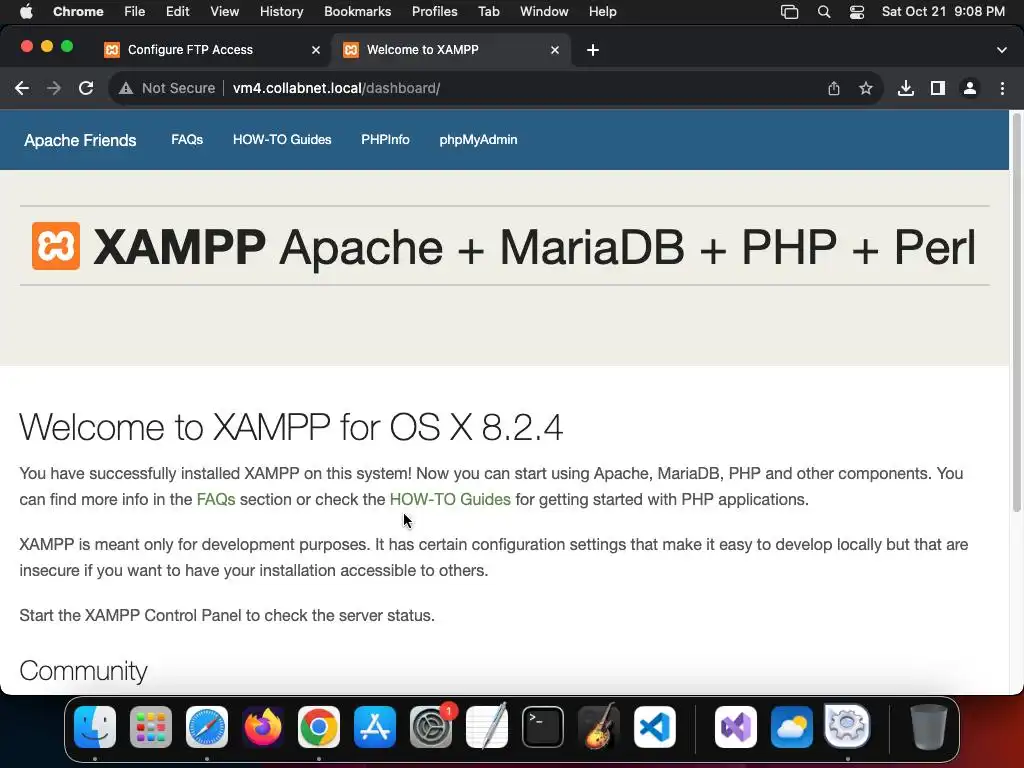Expand the tab search chevron
Screen dimensions: 1024x768
coord(1002,50)
